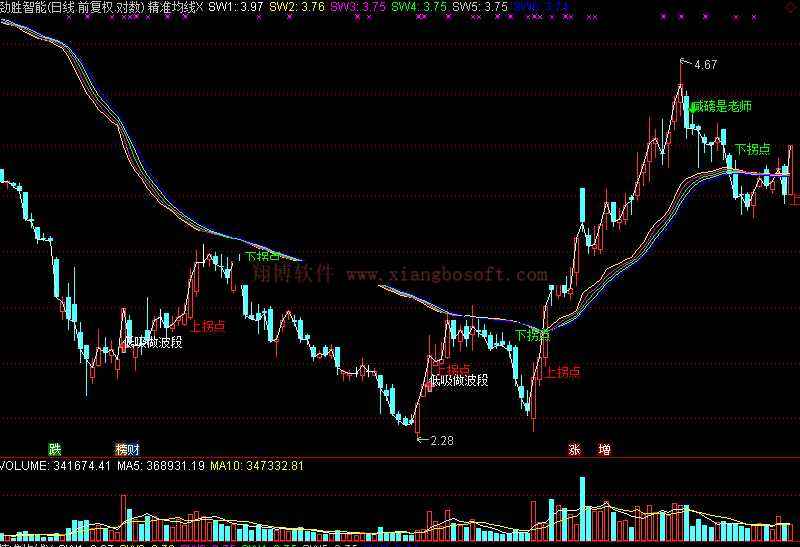Click the 增 event marker

pos(604,450)
